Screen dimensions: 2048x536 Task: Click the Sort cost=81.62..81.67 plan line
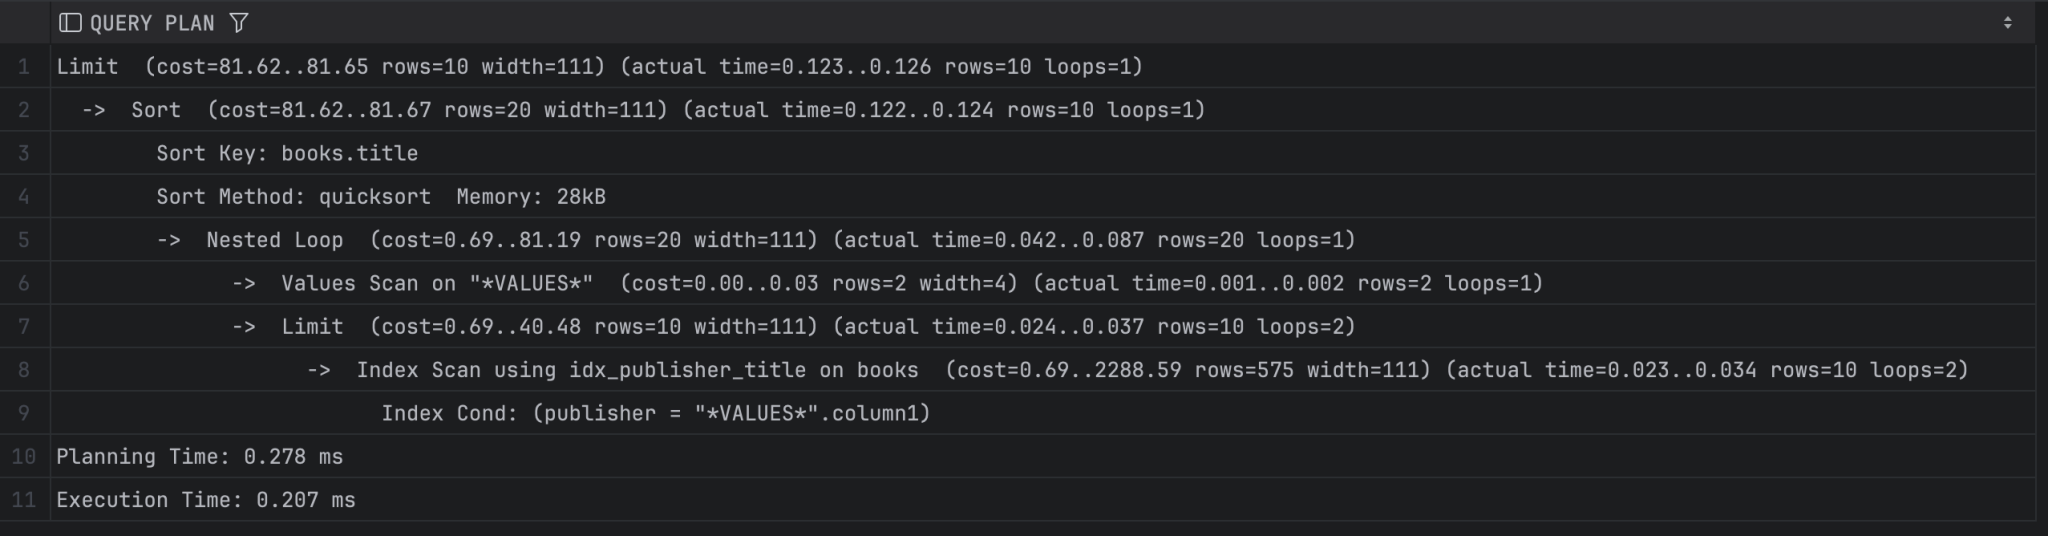[668, 110]
